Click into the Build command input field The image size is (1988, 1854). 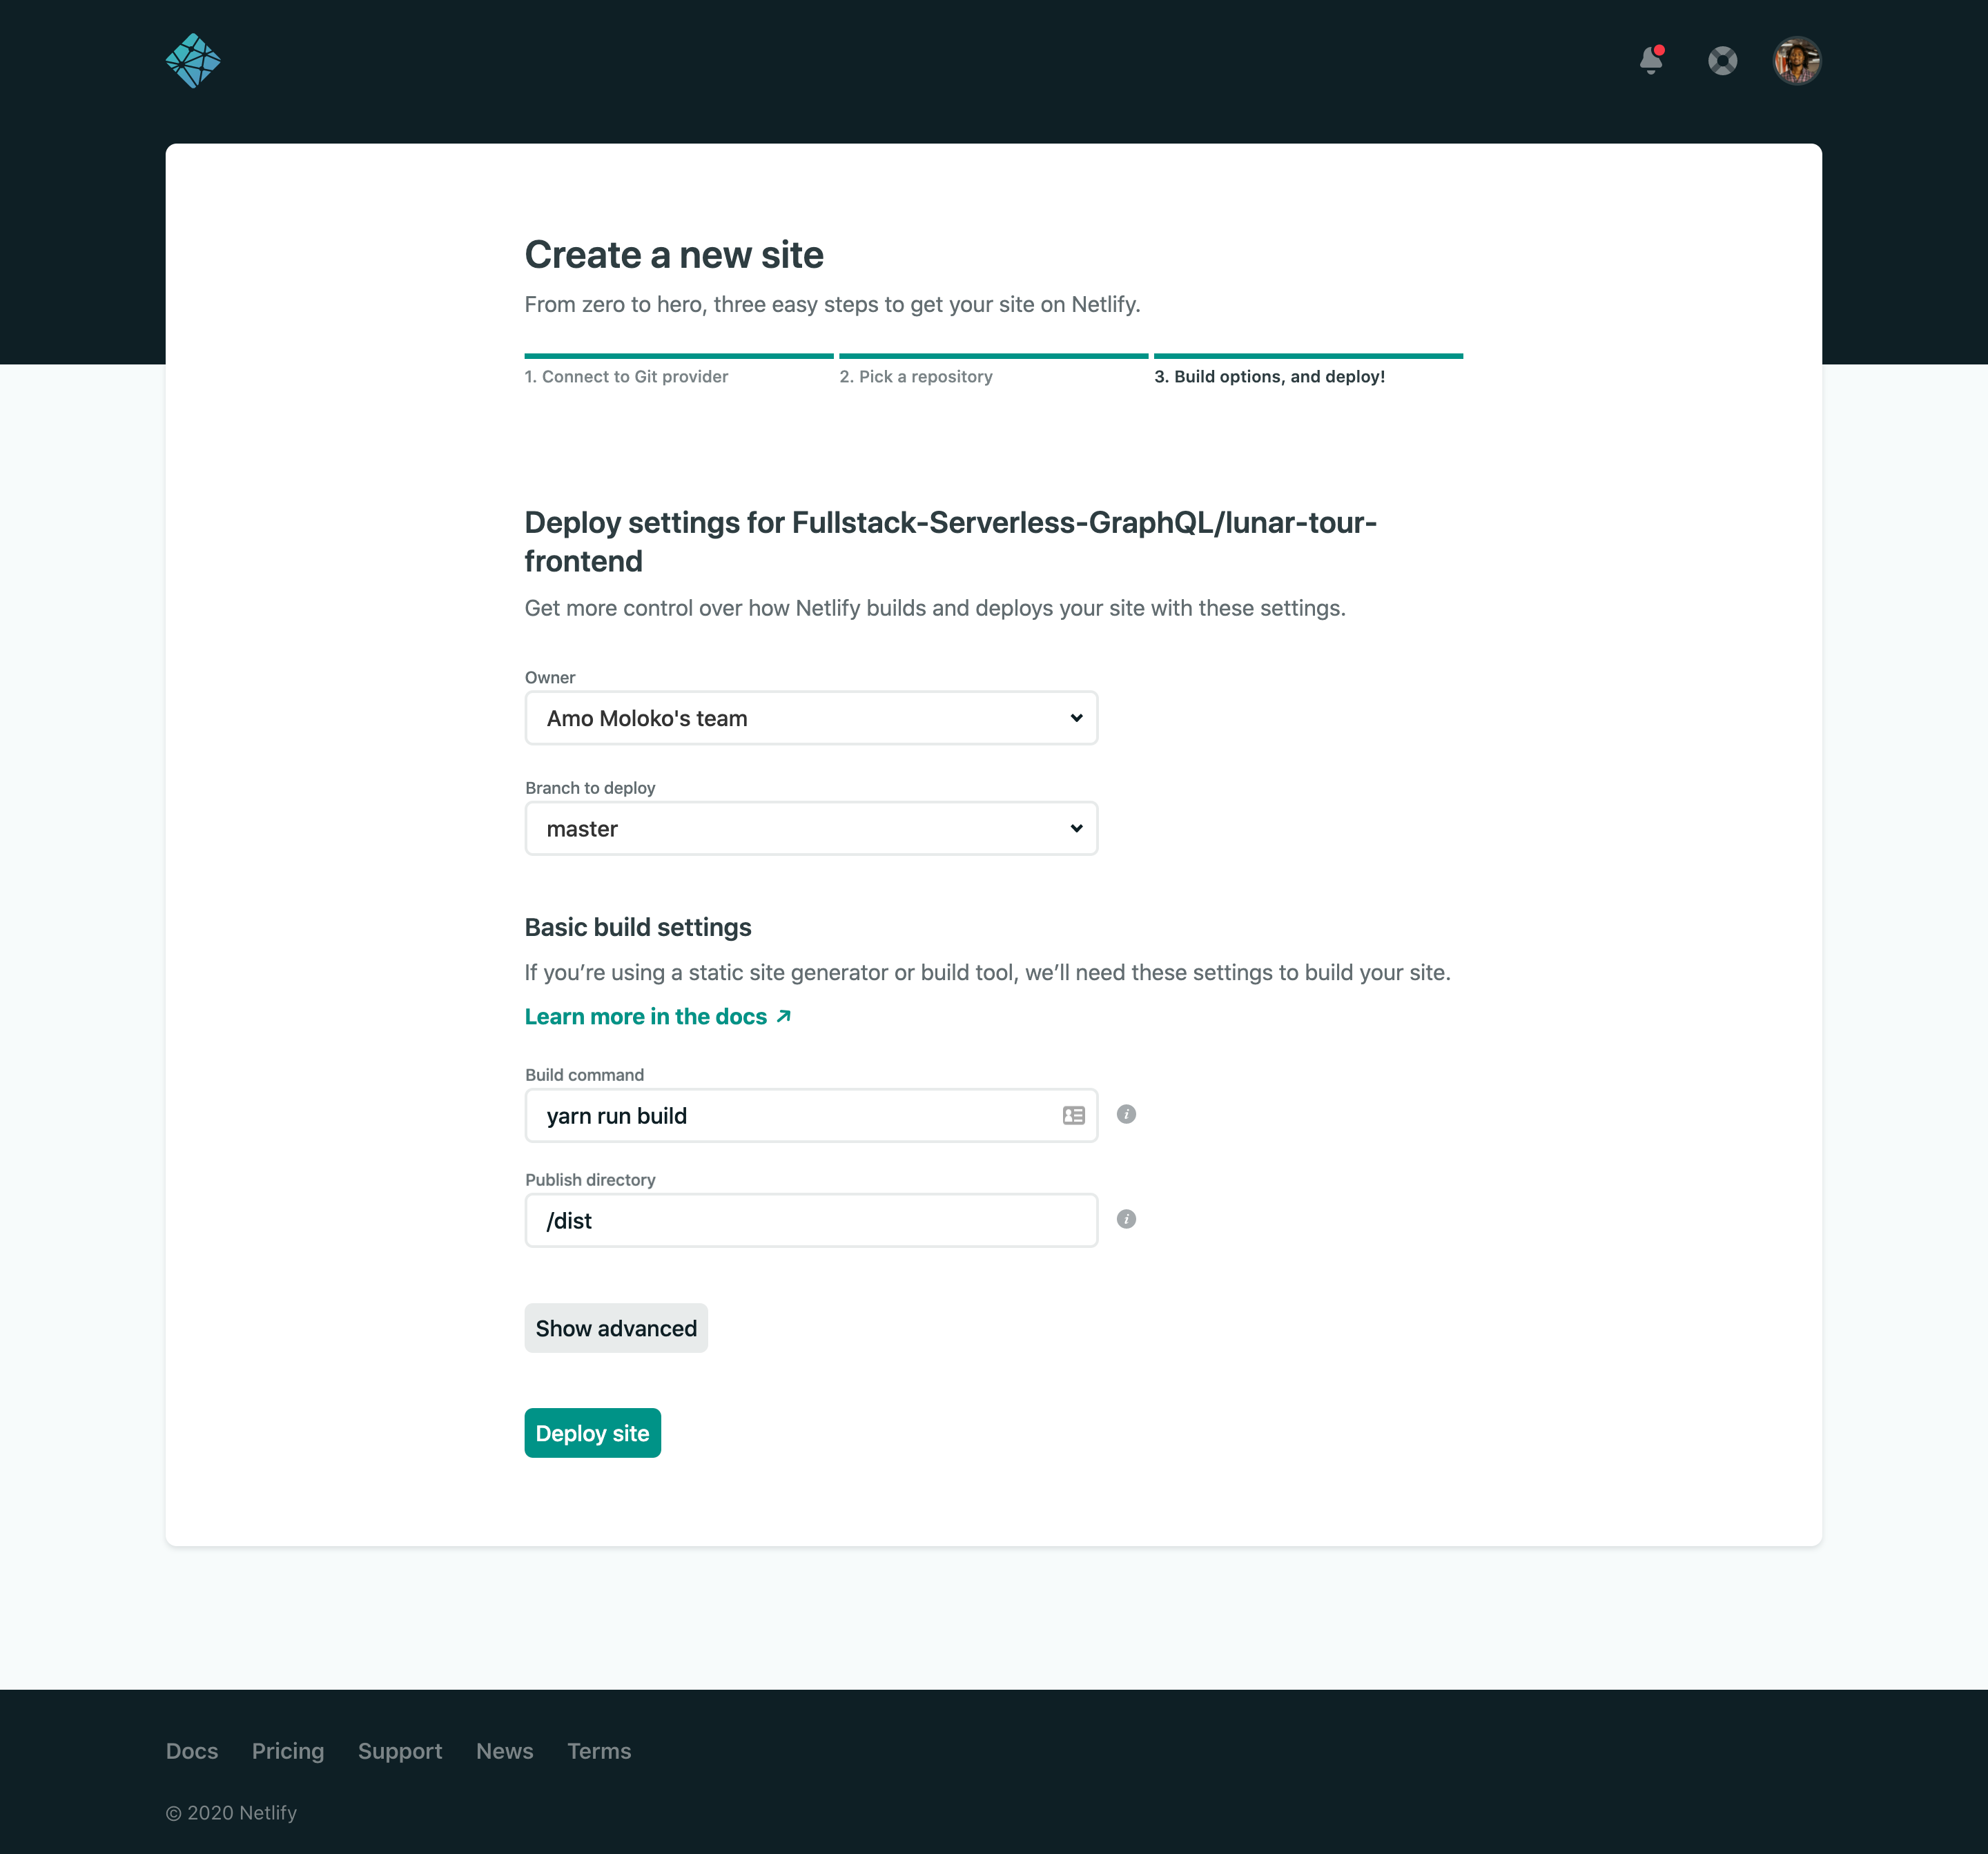pos(790,1115)
